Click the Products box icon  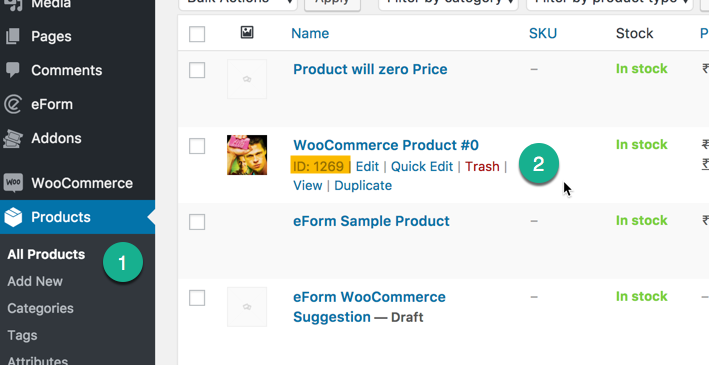tap(13, 217)
